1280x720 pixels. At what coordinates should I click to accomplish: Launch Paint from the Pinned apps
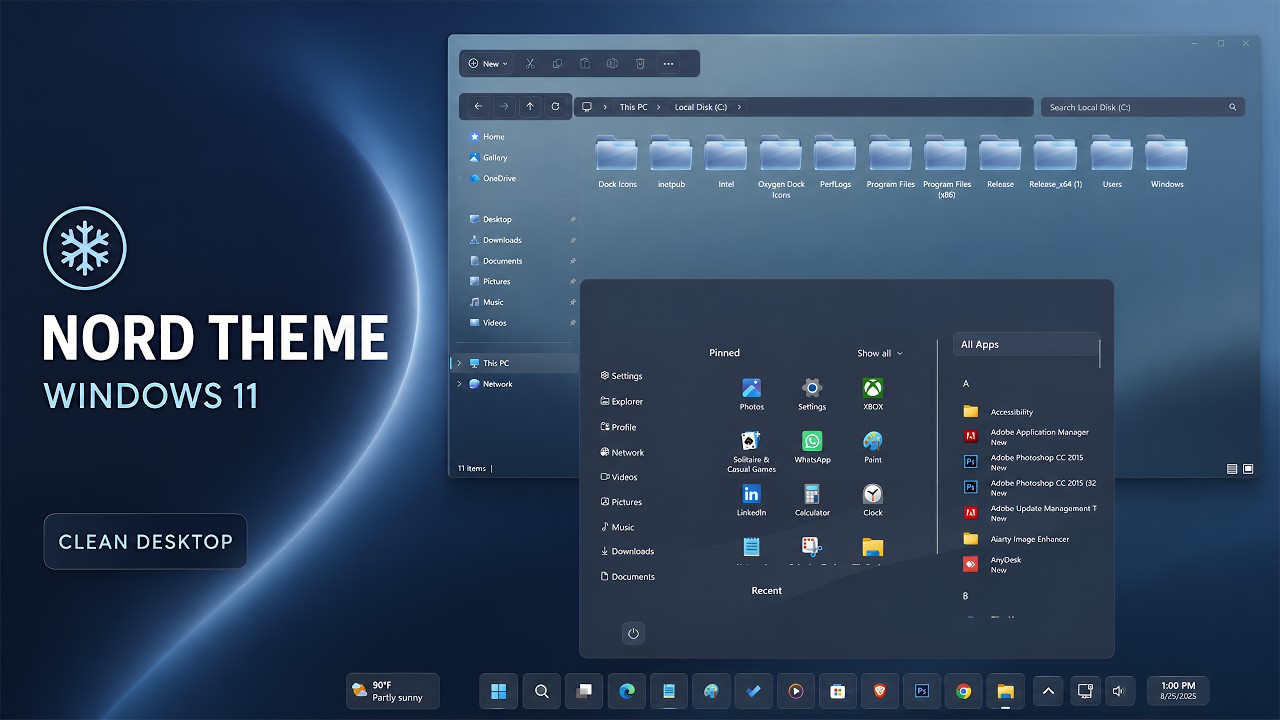(x=873, y=447)
